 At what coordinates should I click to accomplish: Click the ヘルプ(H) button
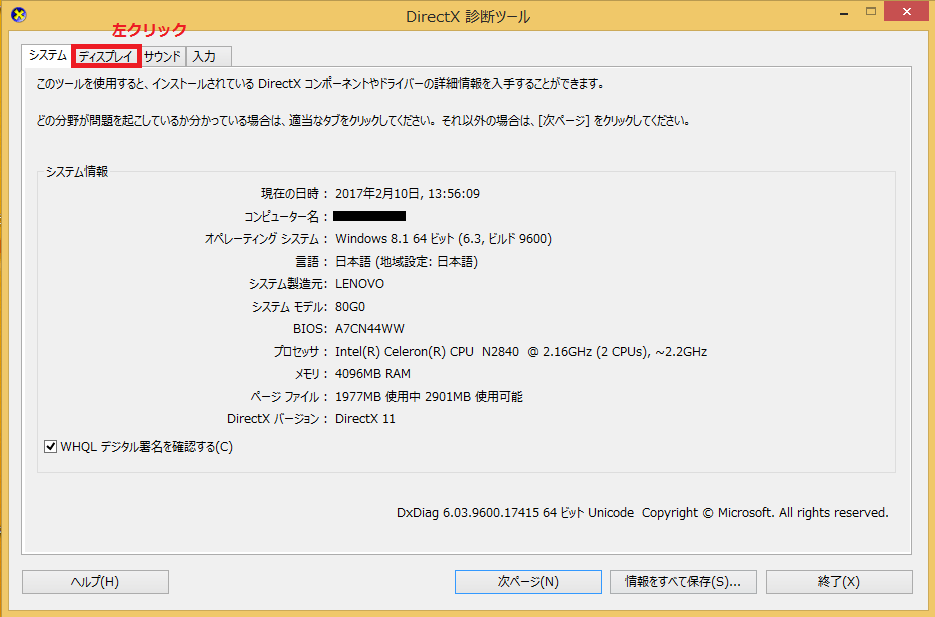coord(95,582)
